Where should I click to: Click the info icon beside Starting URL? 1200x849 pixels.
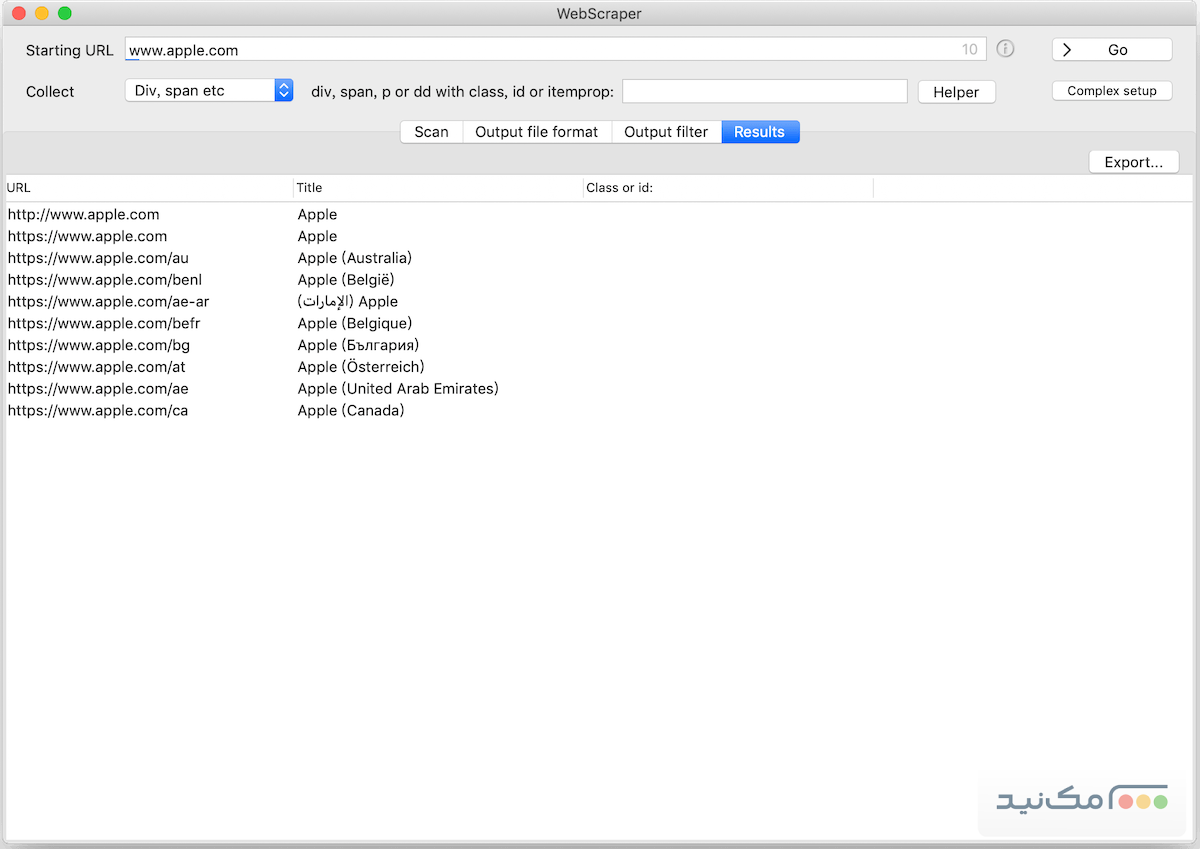(x=1005, y=49)
